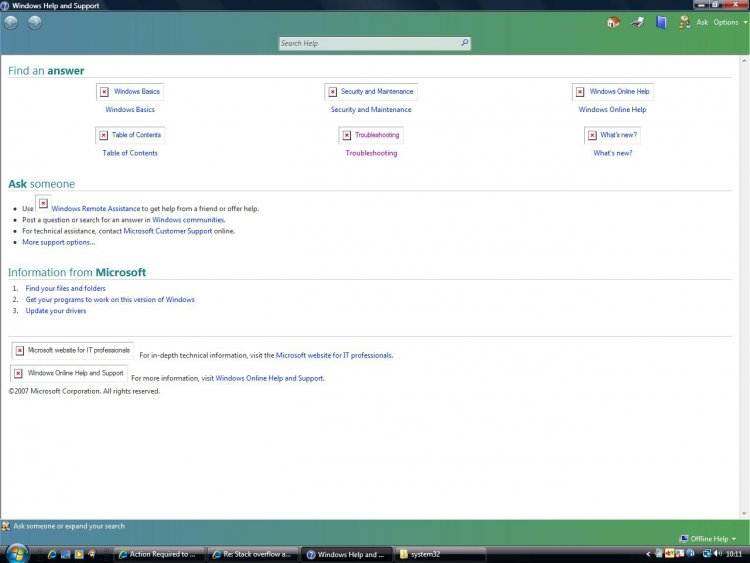This screenshot has height=563, width=750.
Task: Click Show Desktop in Quick Launch
Action: [x=65, y=554]
